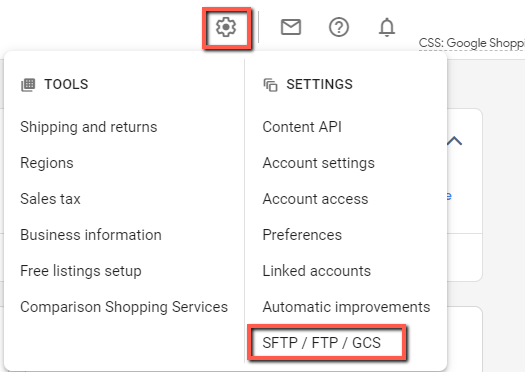Choose Automatic improvements

click(346, 307)
